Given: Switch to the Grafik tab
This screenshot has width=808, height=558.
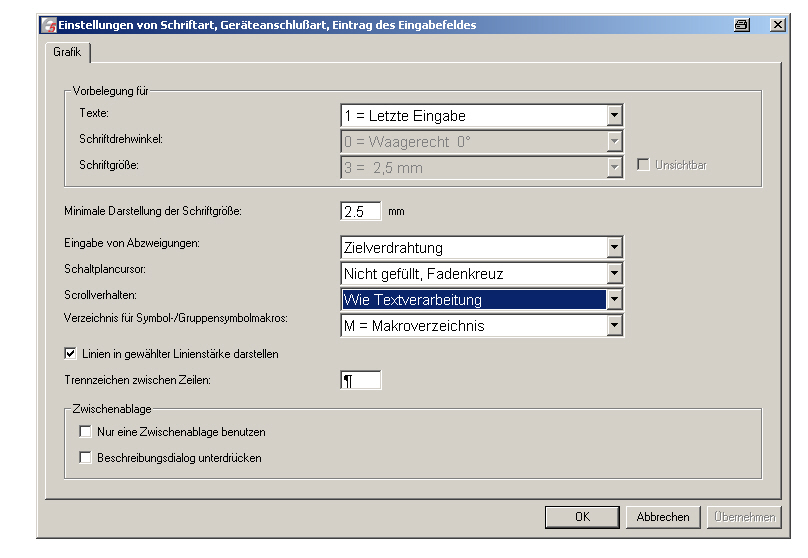Looking at the screenshot, I should coord(67,52).
